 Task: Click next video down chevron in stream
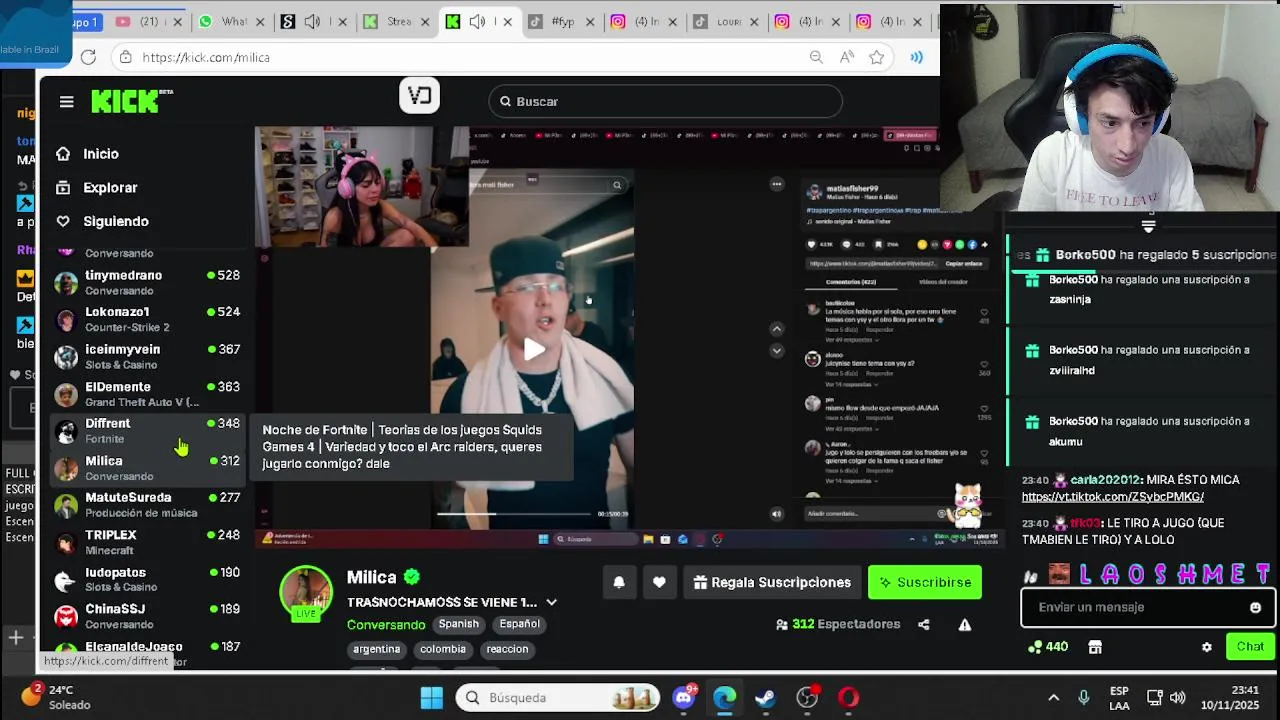[776, 351]
